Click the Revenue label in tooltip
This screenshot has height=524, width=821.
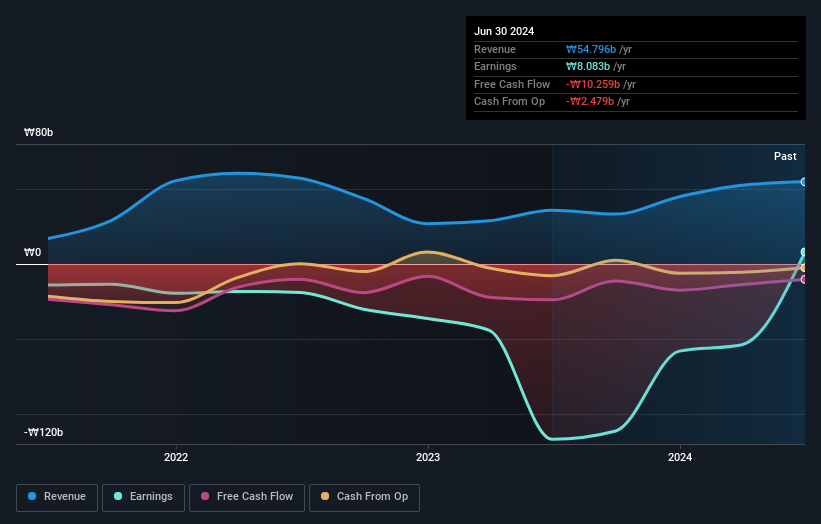coord(495,49)
